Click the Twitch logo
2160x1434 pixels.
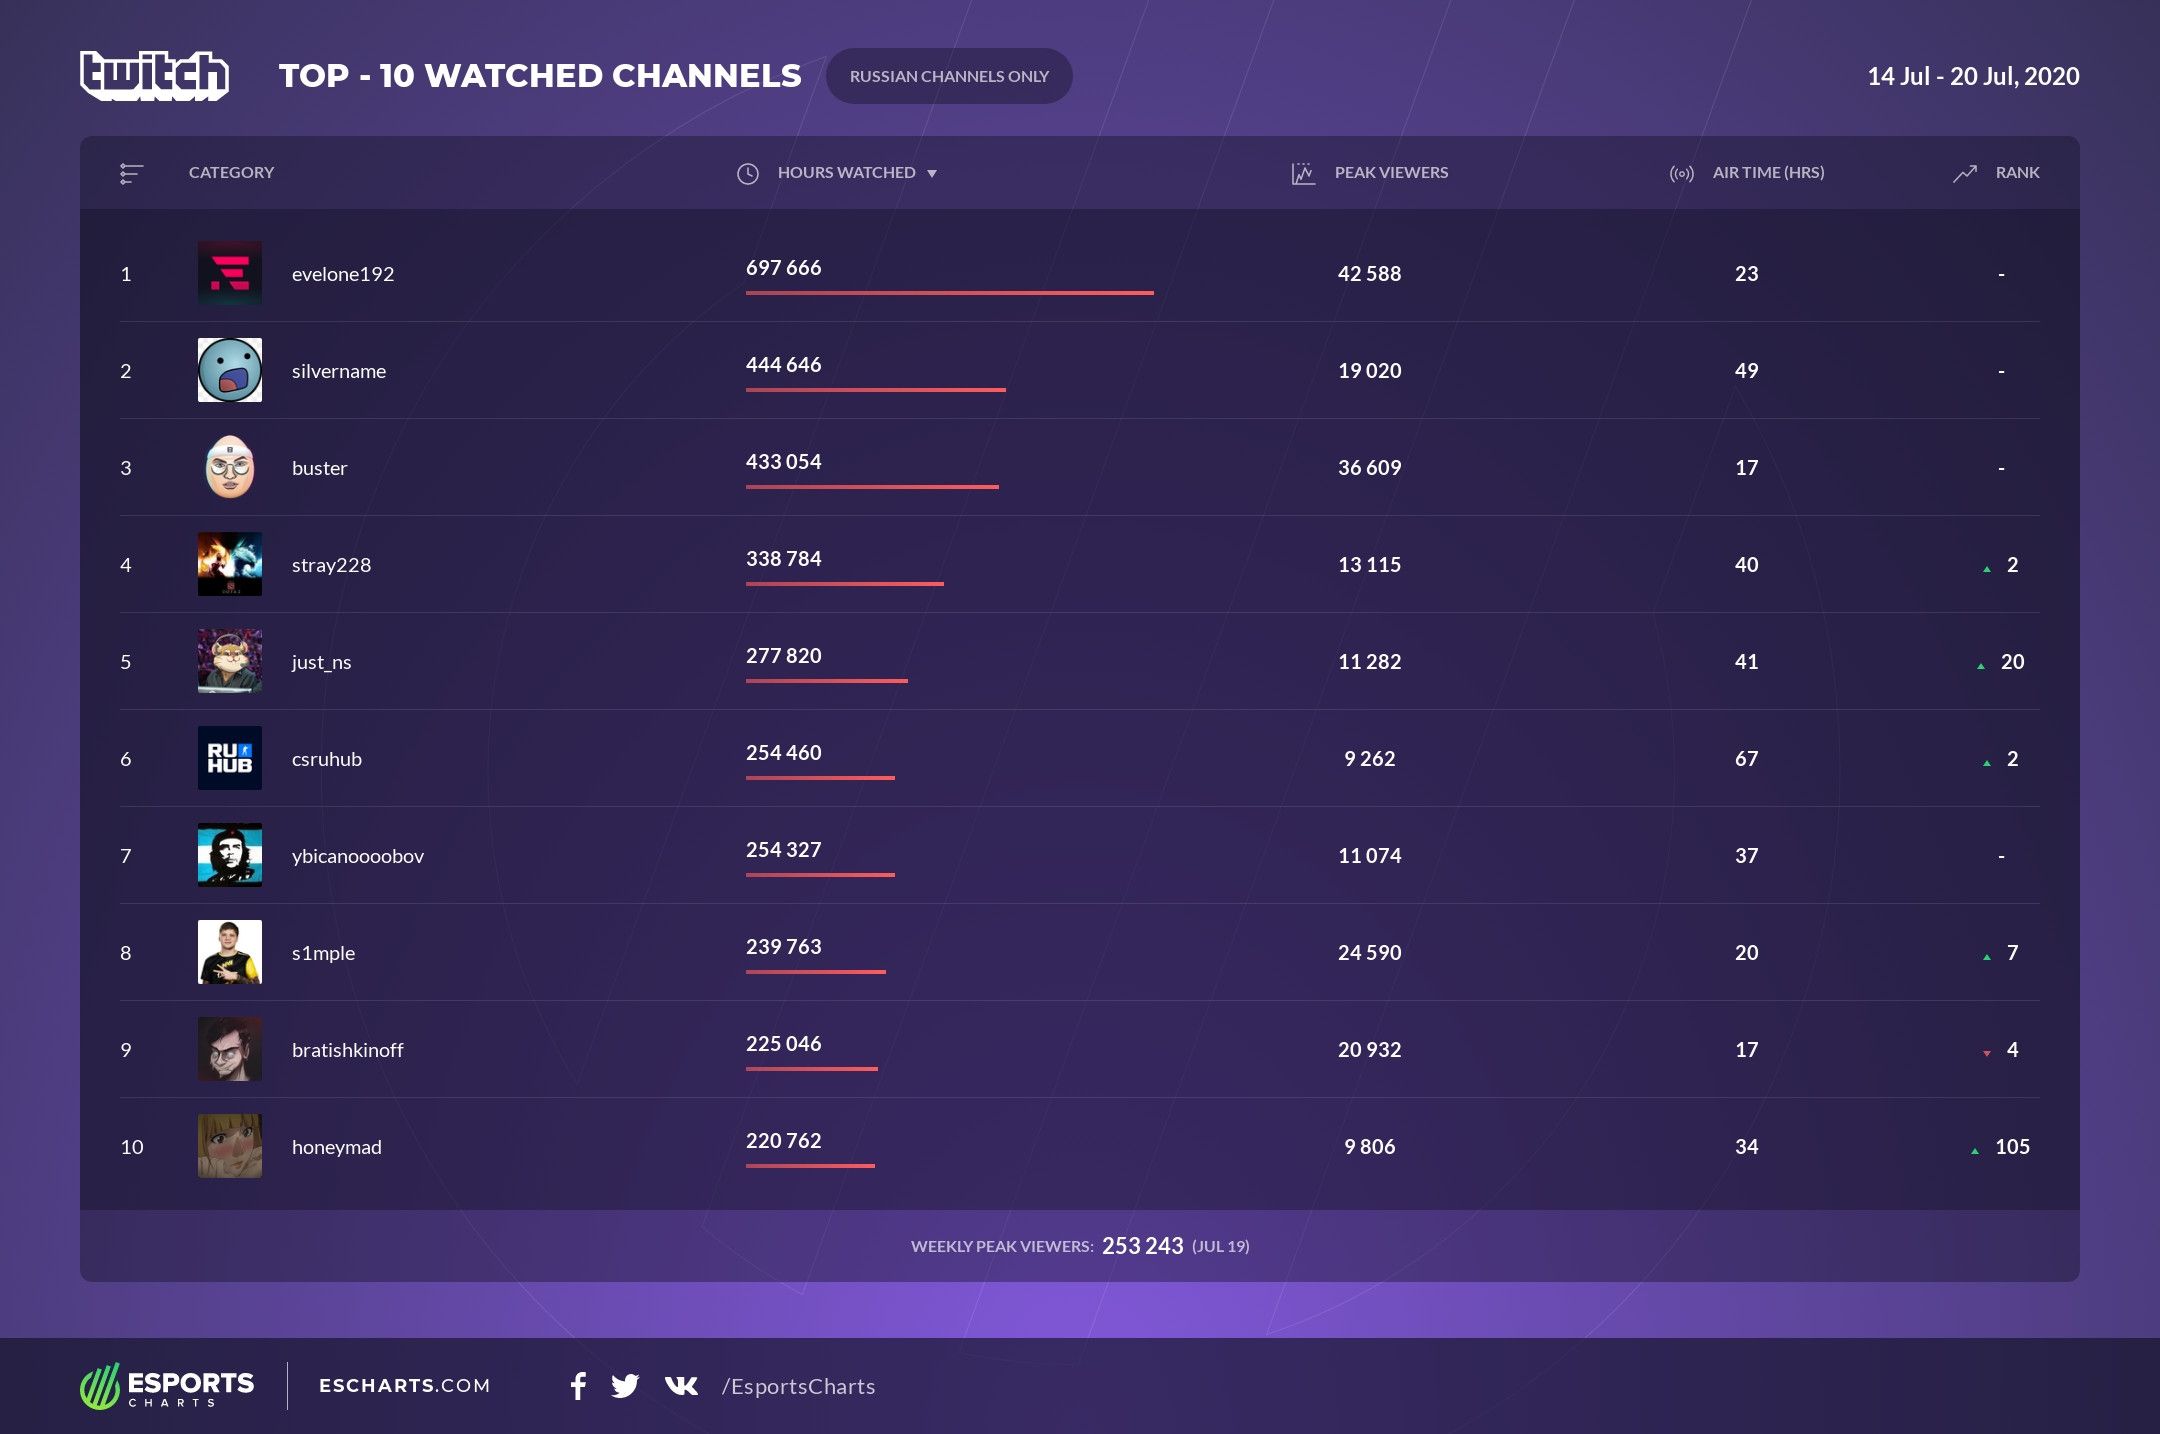(155, 74)
